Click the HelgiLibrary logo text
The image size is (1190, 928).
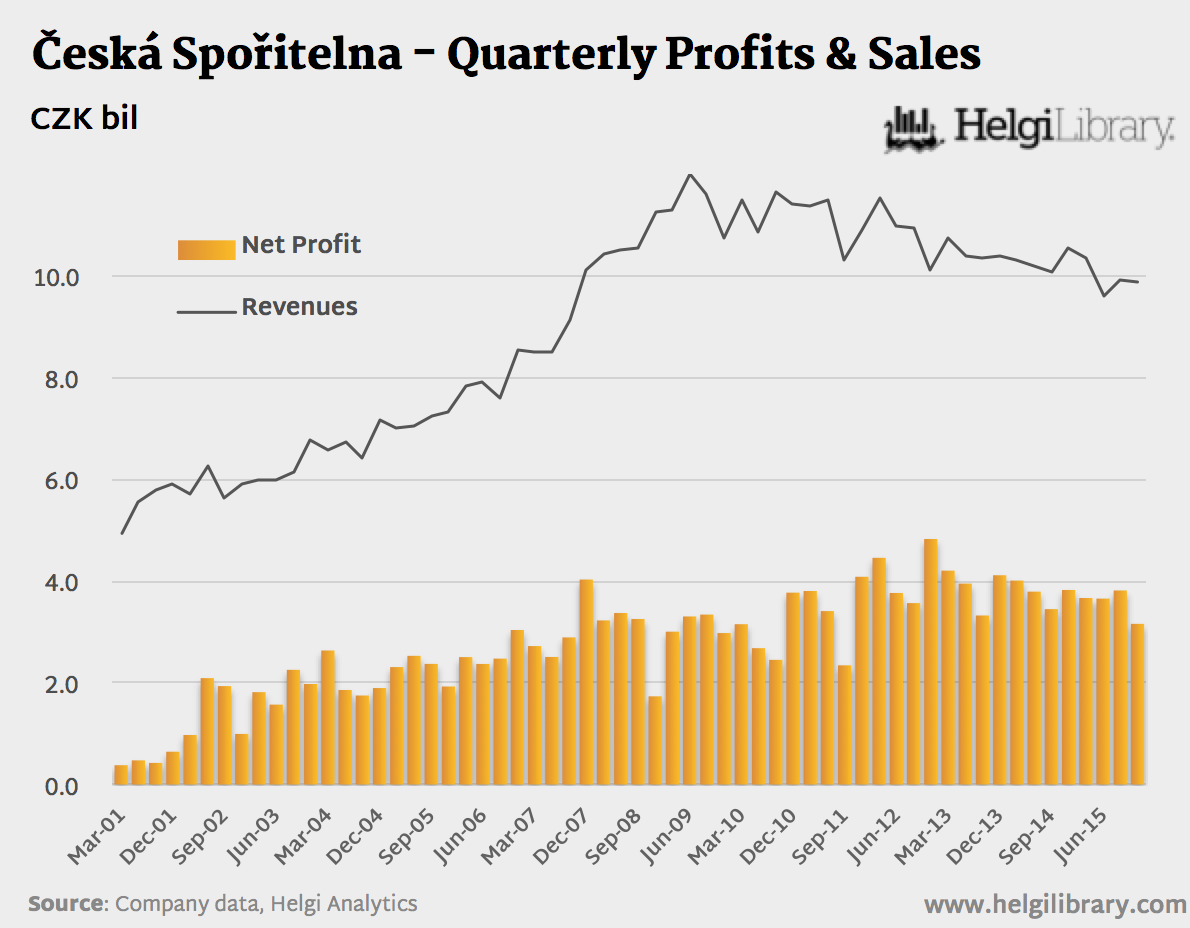click(1062, 129)
